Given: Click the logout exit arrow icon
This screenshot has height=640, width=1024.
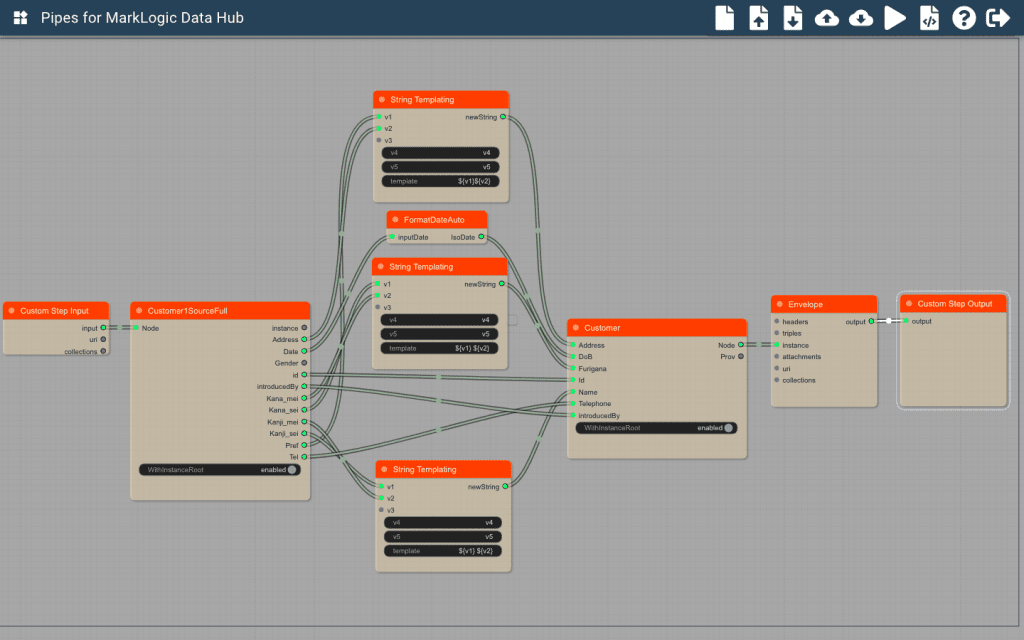Looking at the screenshot, I should coord(997,18).
